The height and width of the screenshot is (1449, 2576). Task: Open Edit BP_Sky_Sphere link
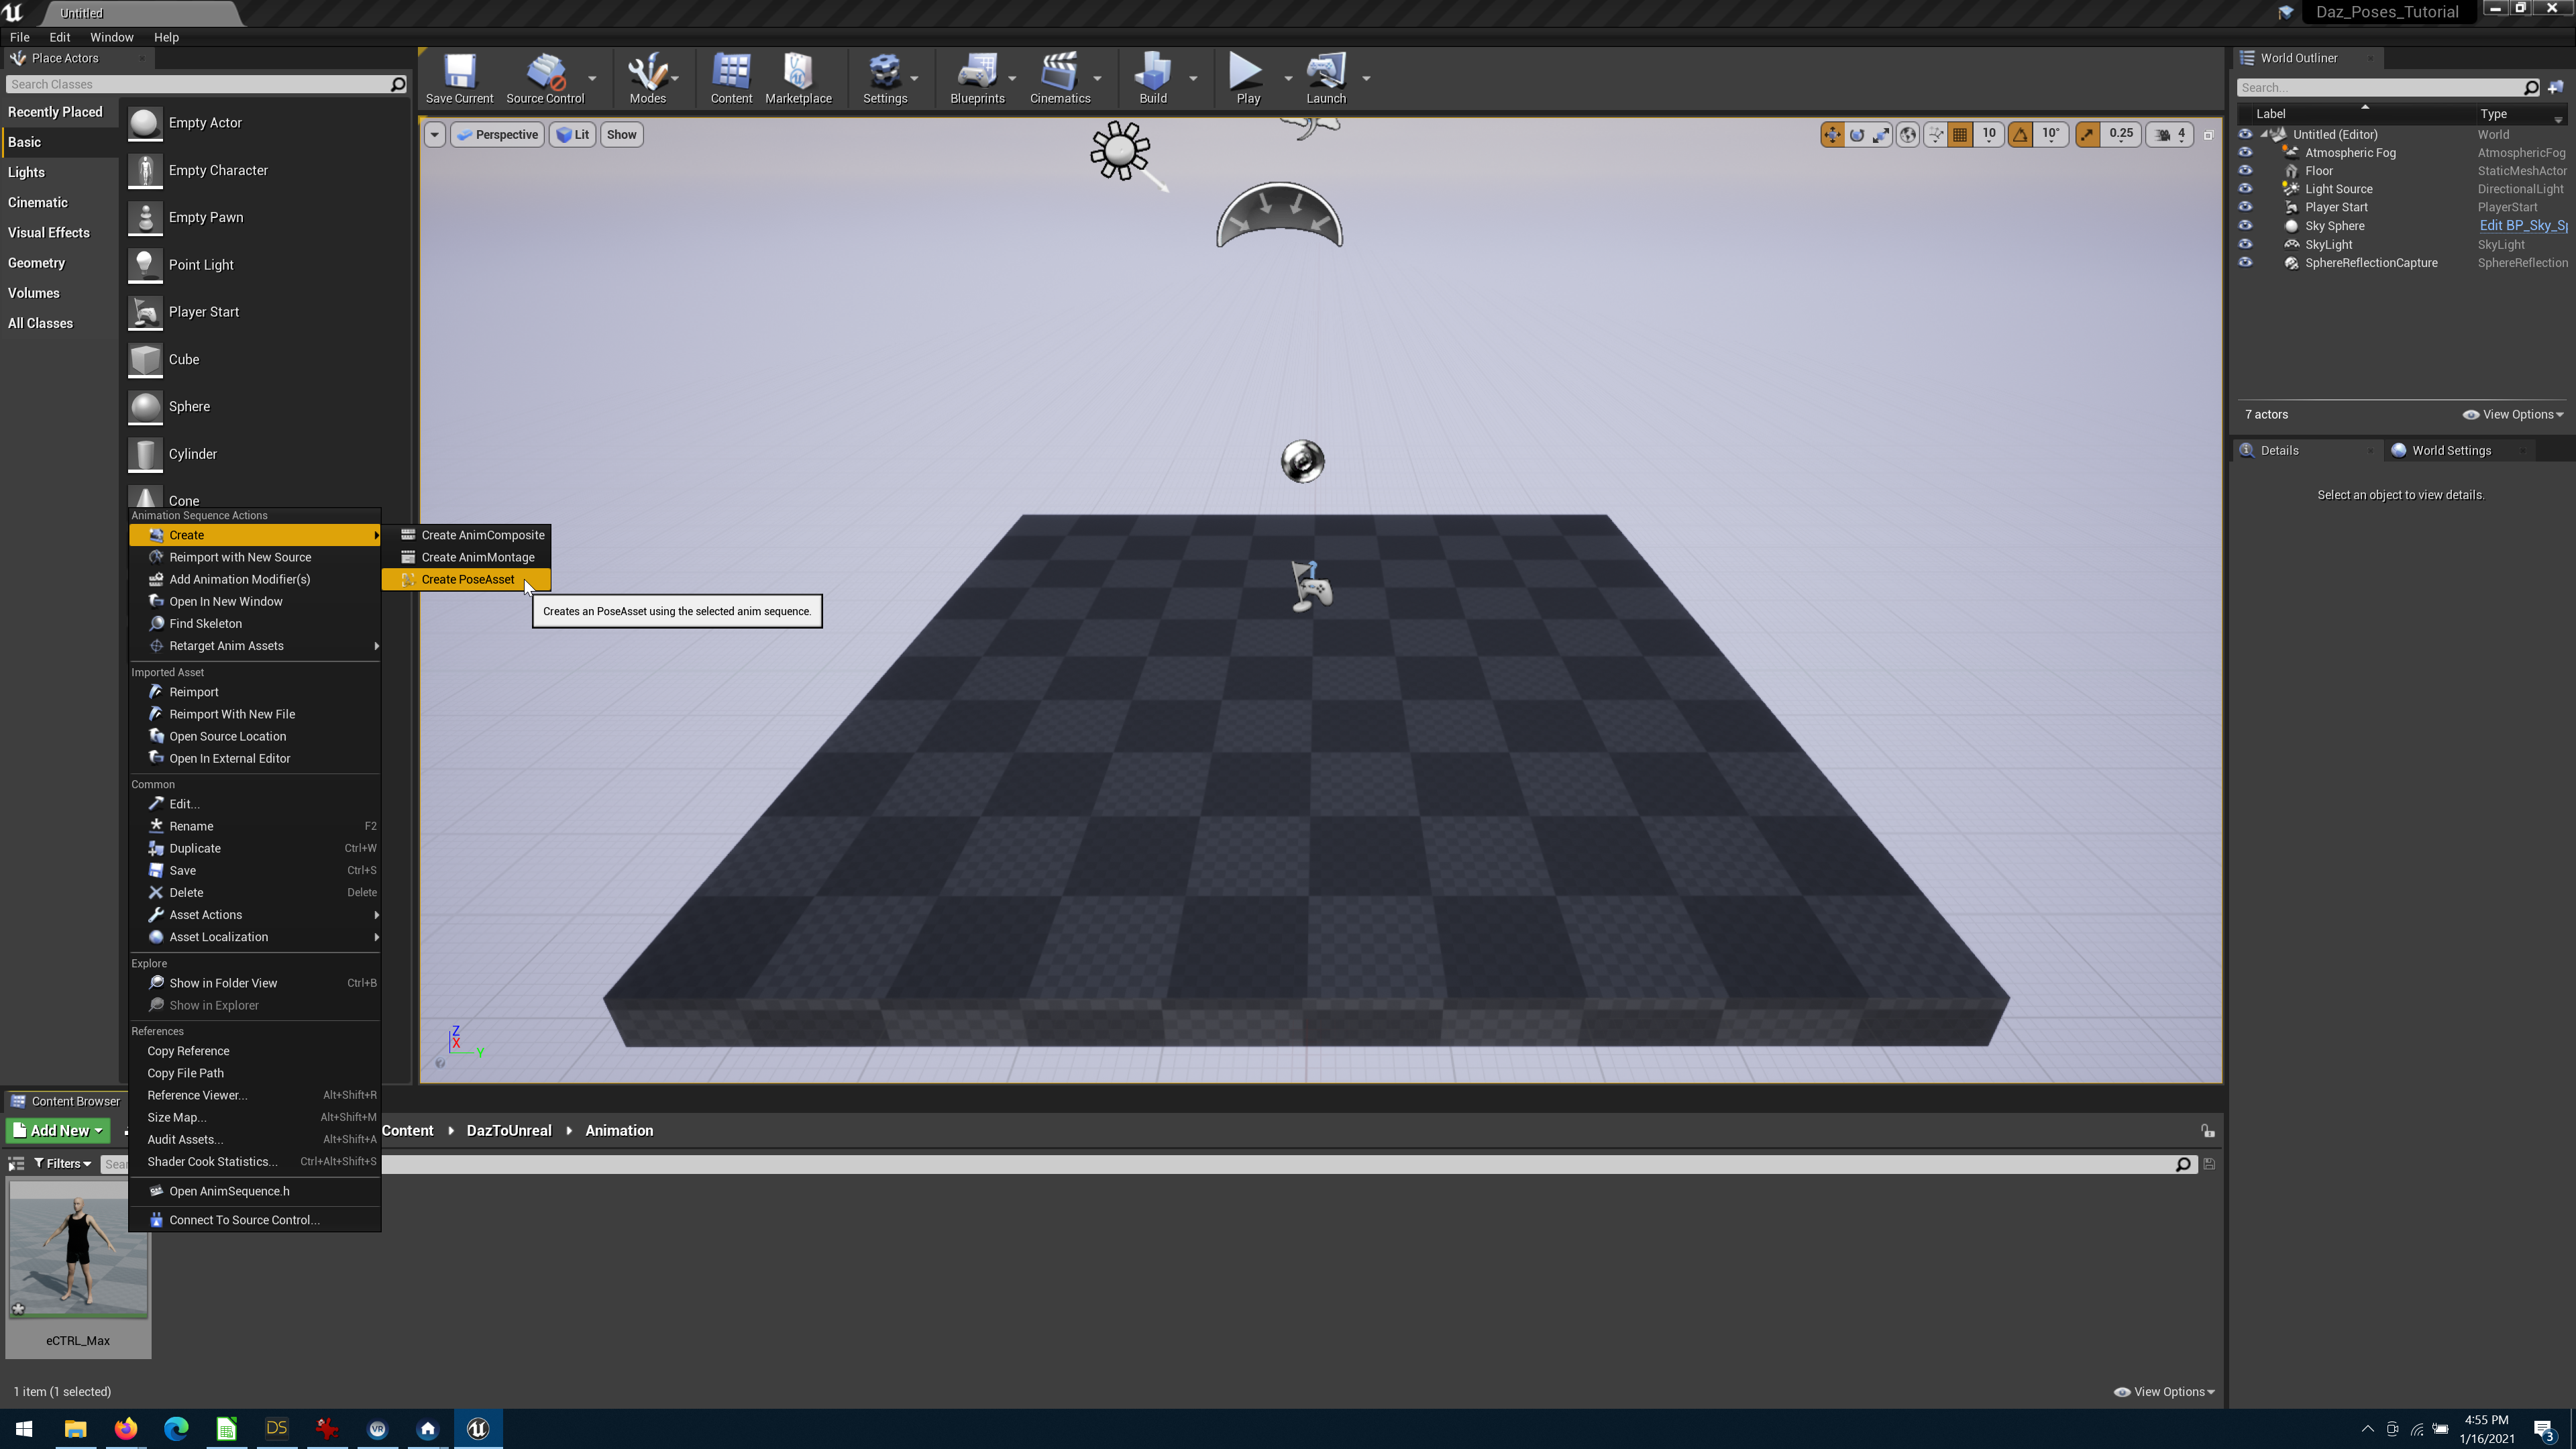coord(2522,226)
